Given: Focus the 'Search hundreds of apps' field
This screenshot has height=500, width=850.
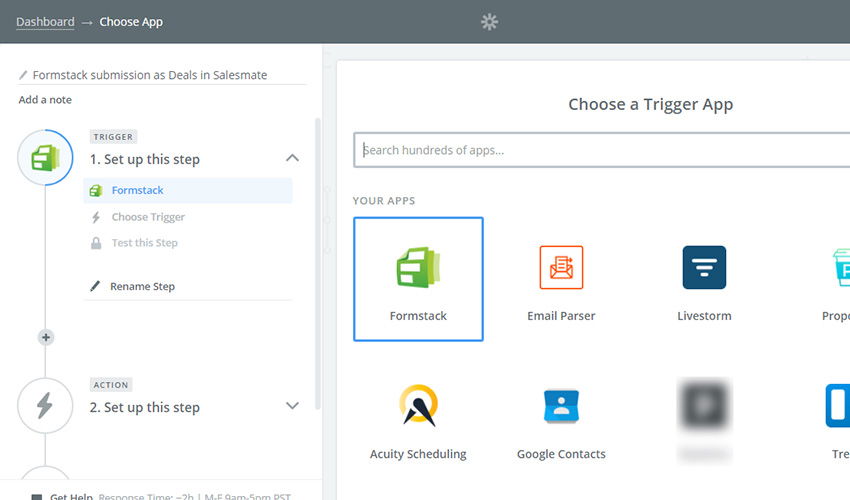Looking at the screenshot, I should point(602,150).
